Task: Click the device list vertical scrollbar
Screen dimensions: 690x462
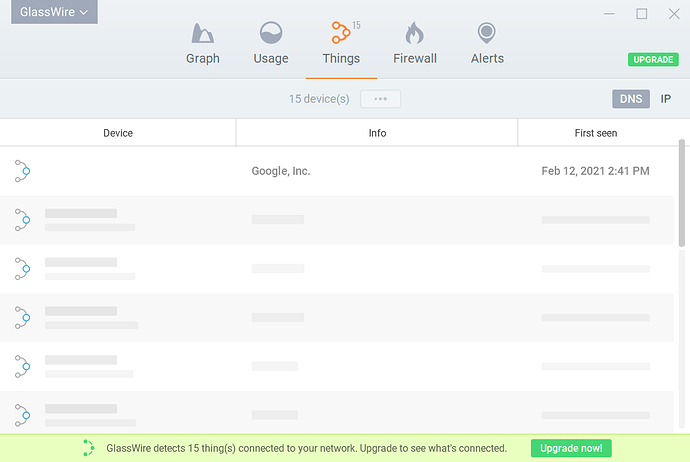Action: coord(683,192)
